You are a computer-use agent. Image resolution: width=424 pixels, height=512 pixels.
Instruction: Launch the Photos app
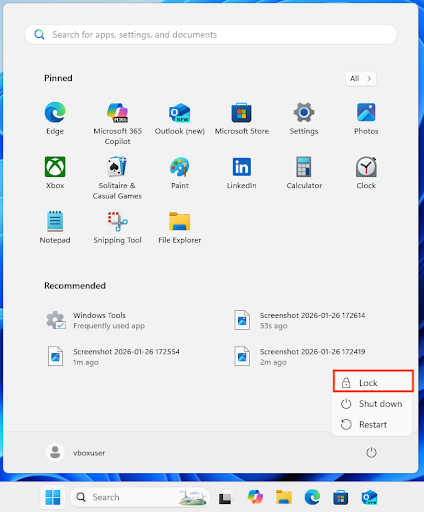coord(366,118)
